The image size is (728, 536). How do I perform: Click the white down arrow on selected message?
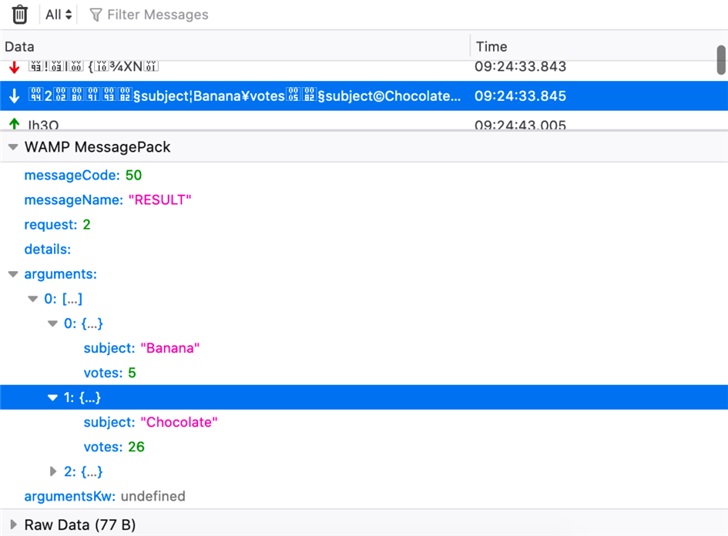tap(14, 97)
